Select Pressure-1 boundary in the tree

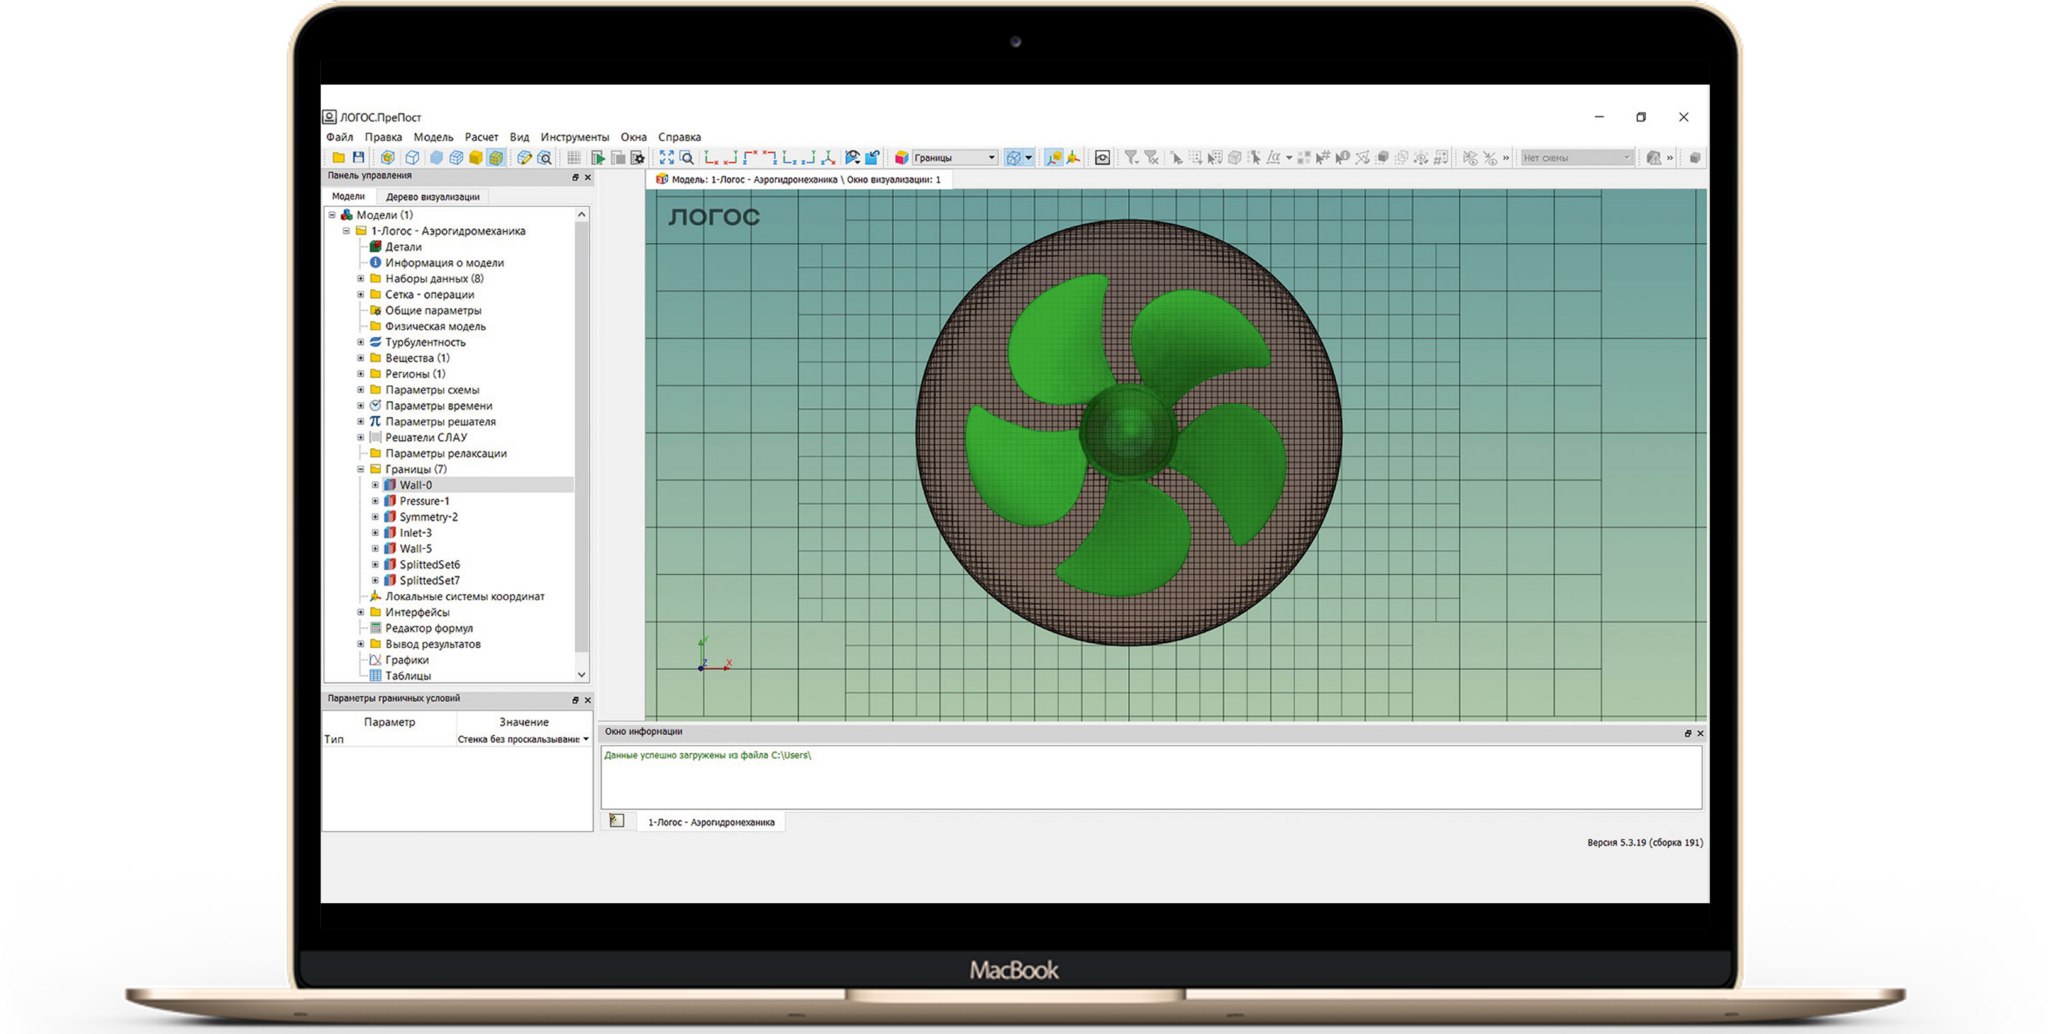pyautogui.click(x=424, y=501)
